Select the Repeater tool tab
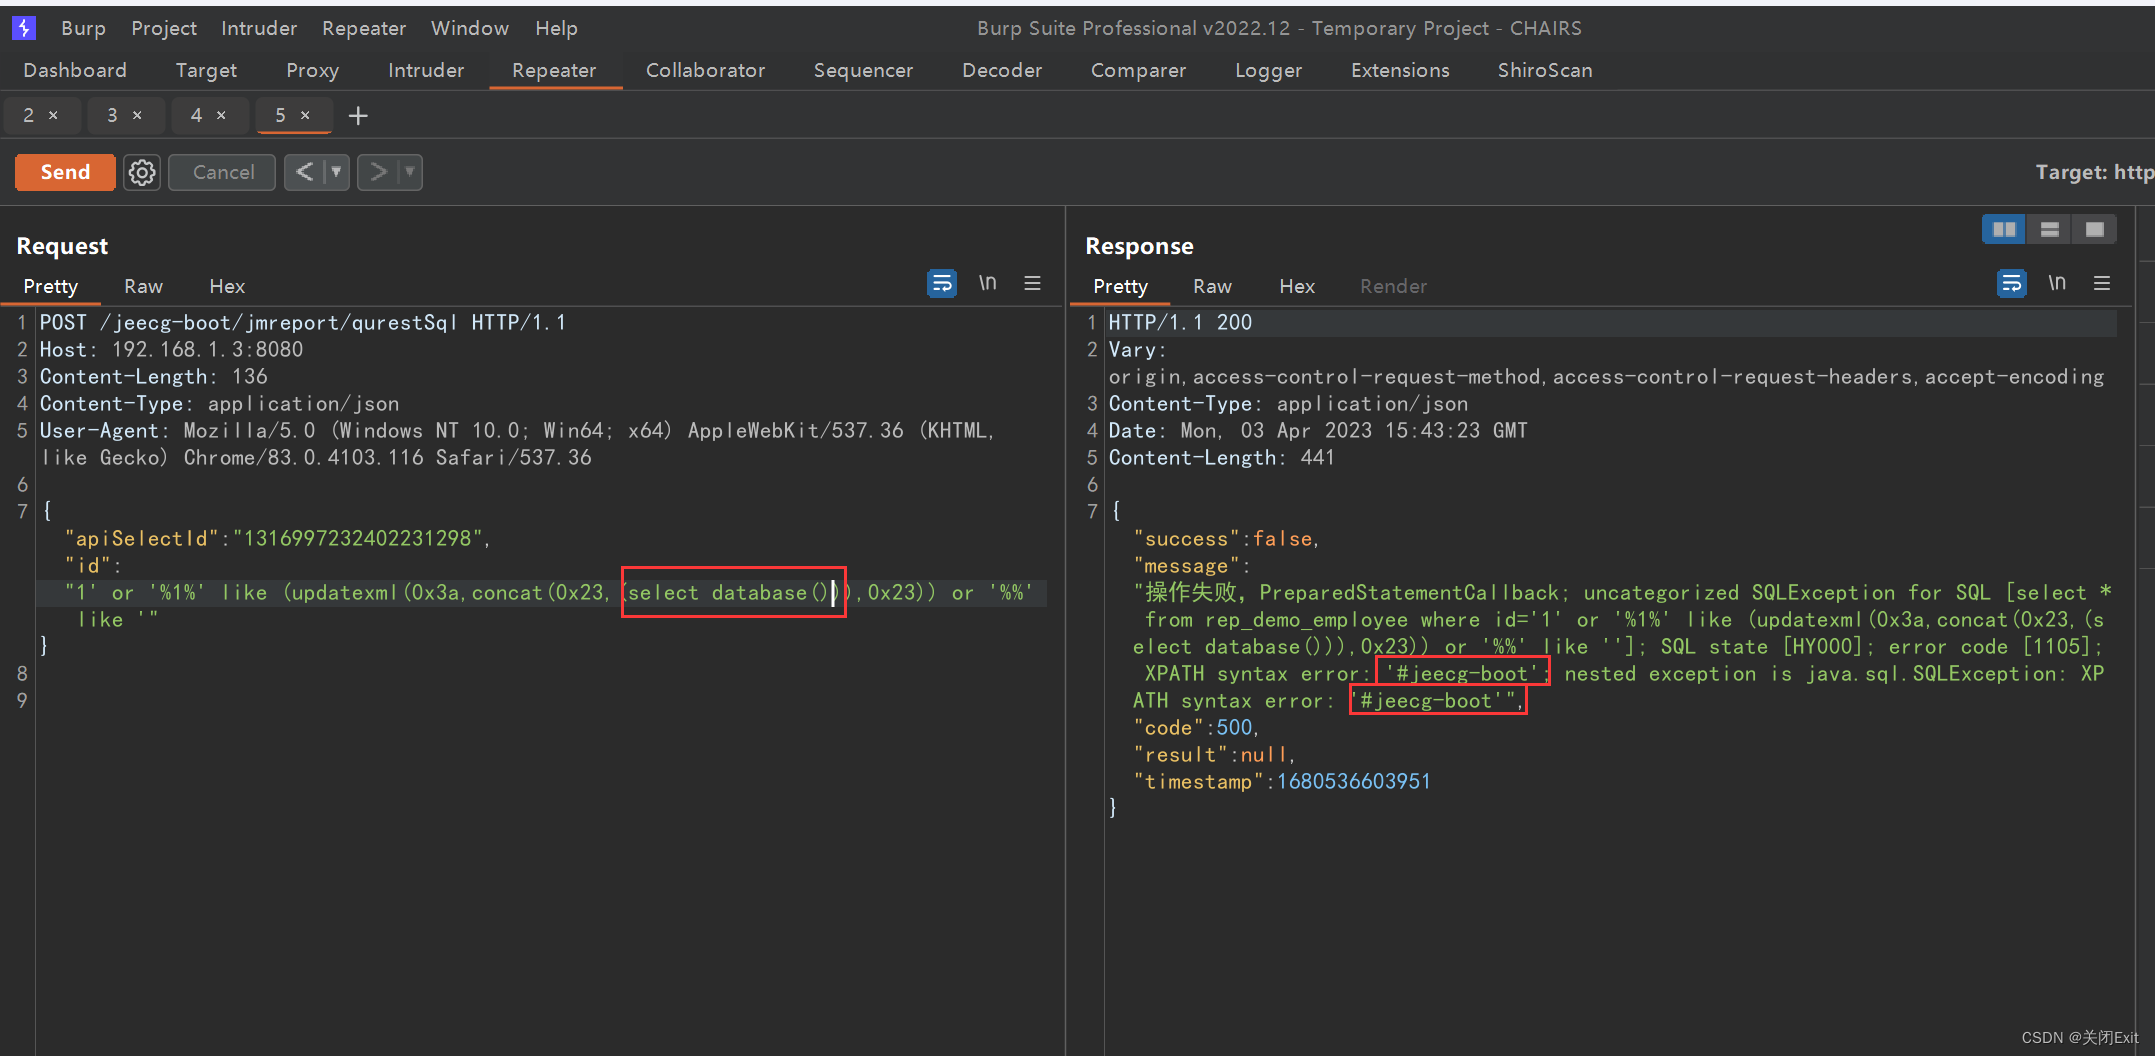 pos(554,70)
